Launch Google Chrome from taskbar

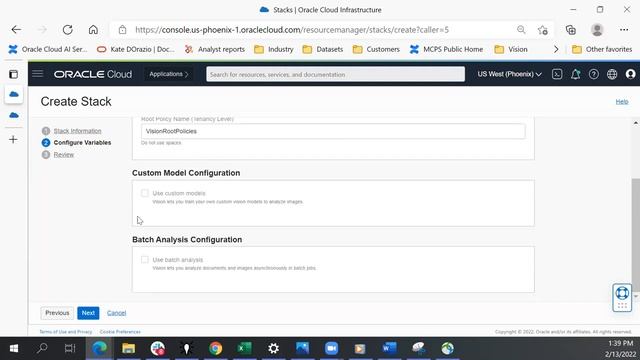[216, 348]
